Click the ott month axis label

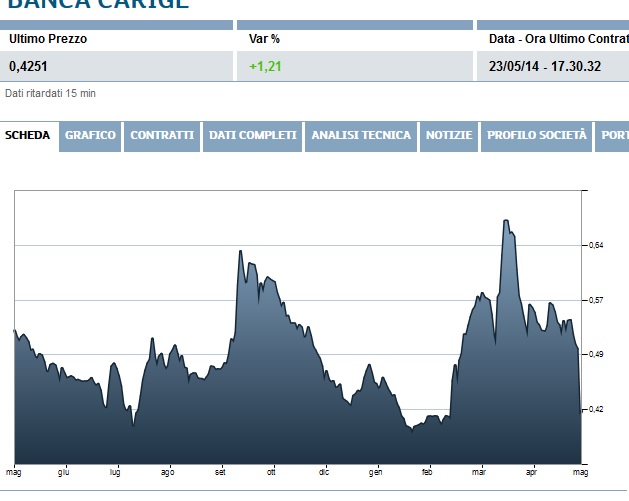point(271,472)
